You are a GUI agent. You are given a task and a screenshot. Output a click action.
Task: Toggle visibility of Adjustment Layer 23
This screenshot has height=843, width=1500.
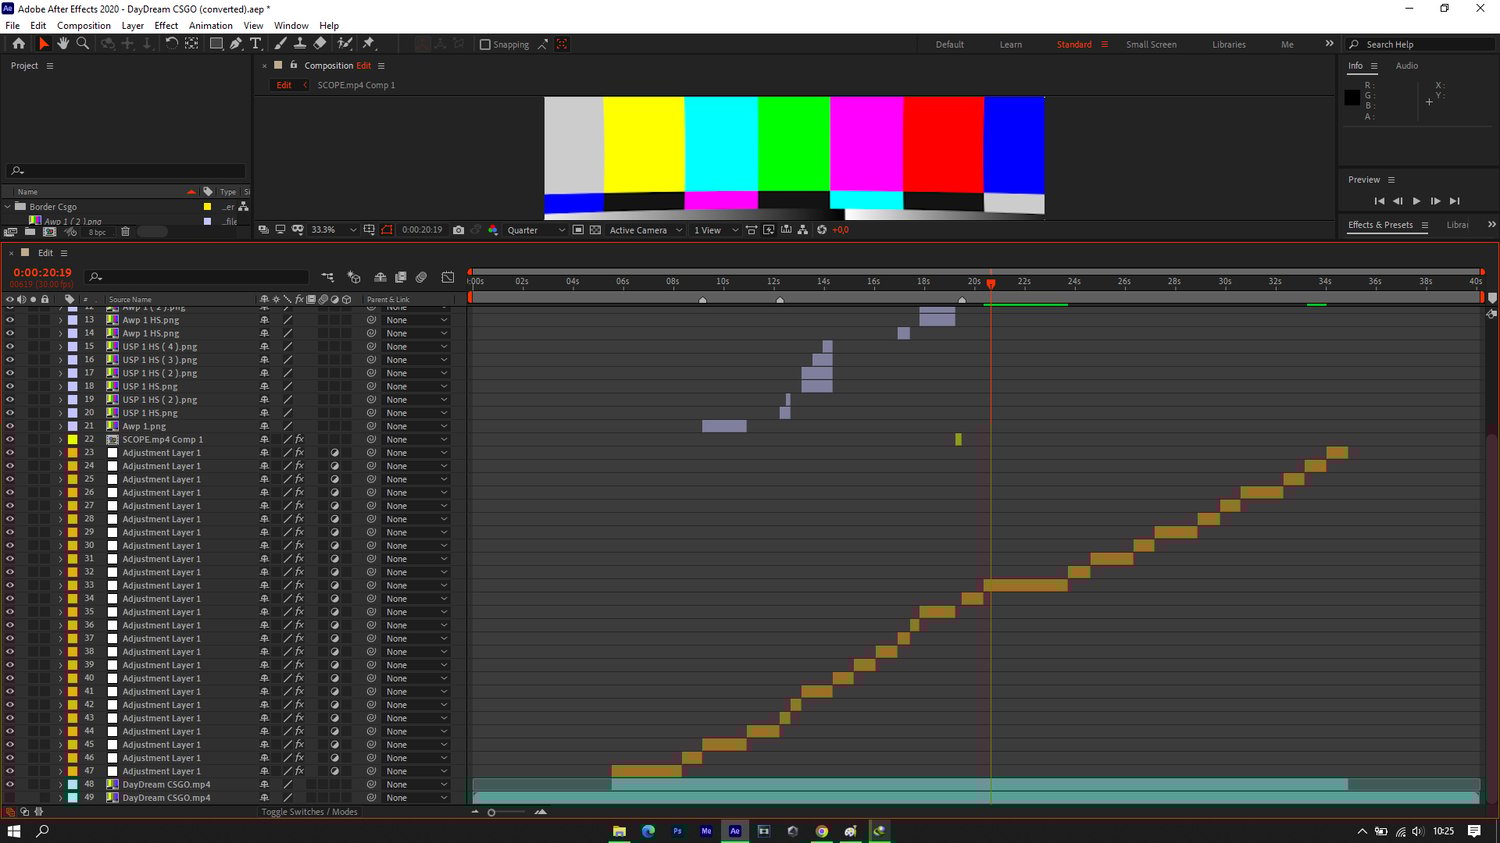click(x=10, y=453)
